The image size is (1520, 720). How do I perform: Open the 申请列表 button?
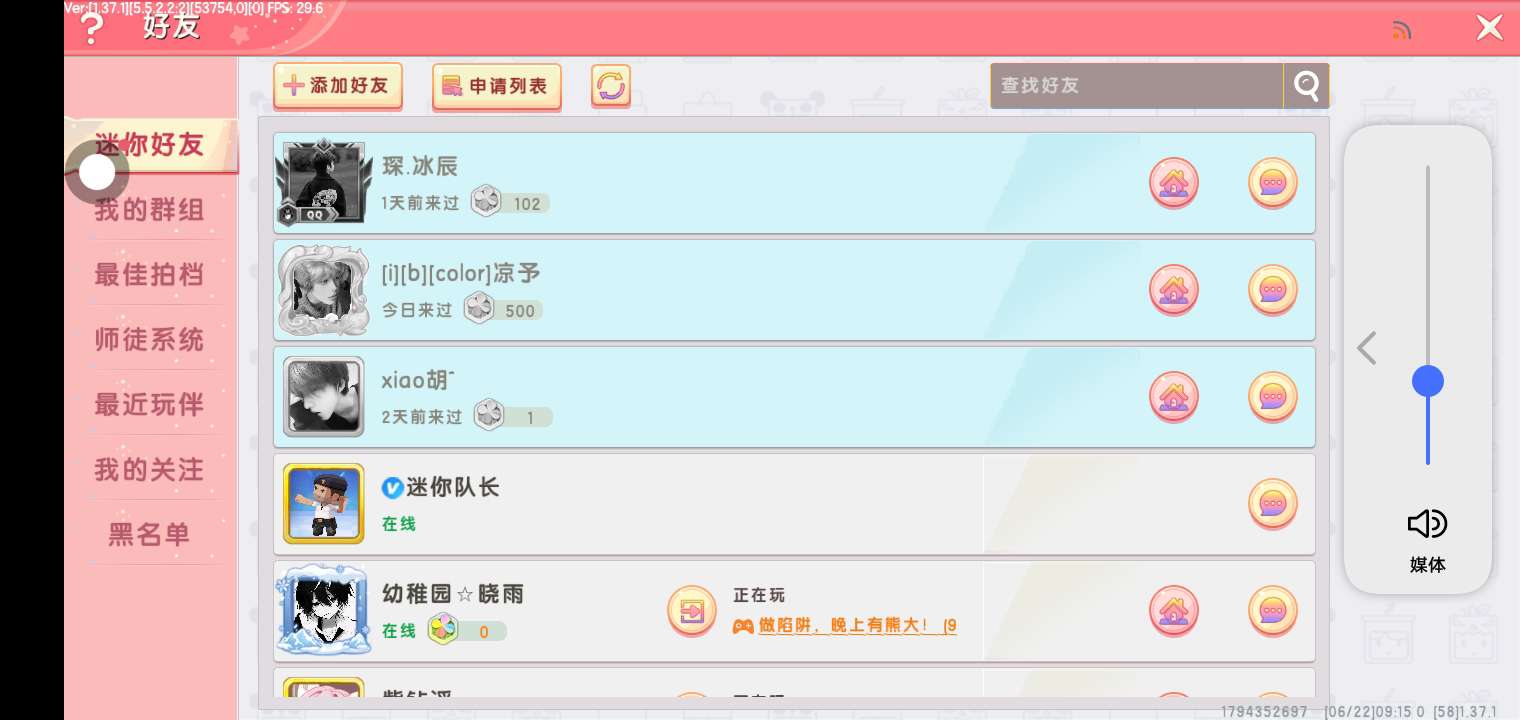pyautogui.click(x=497, y=86)
